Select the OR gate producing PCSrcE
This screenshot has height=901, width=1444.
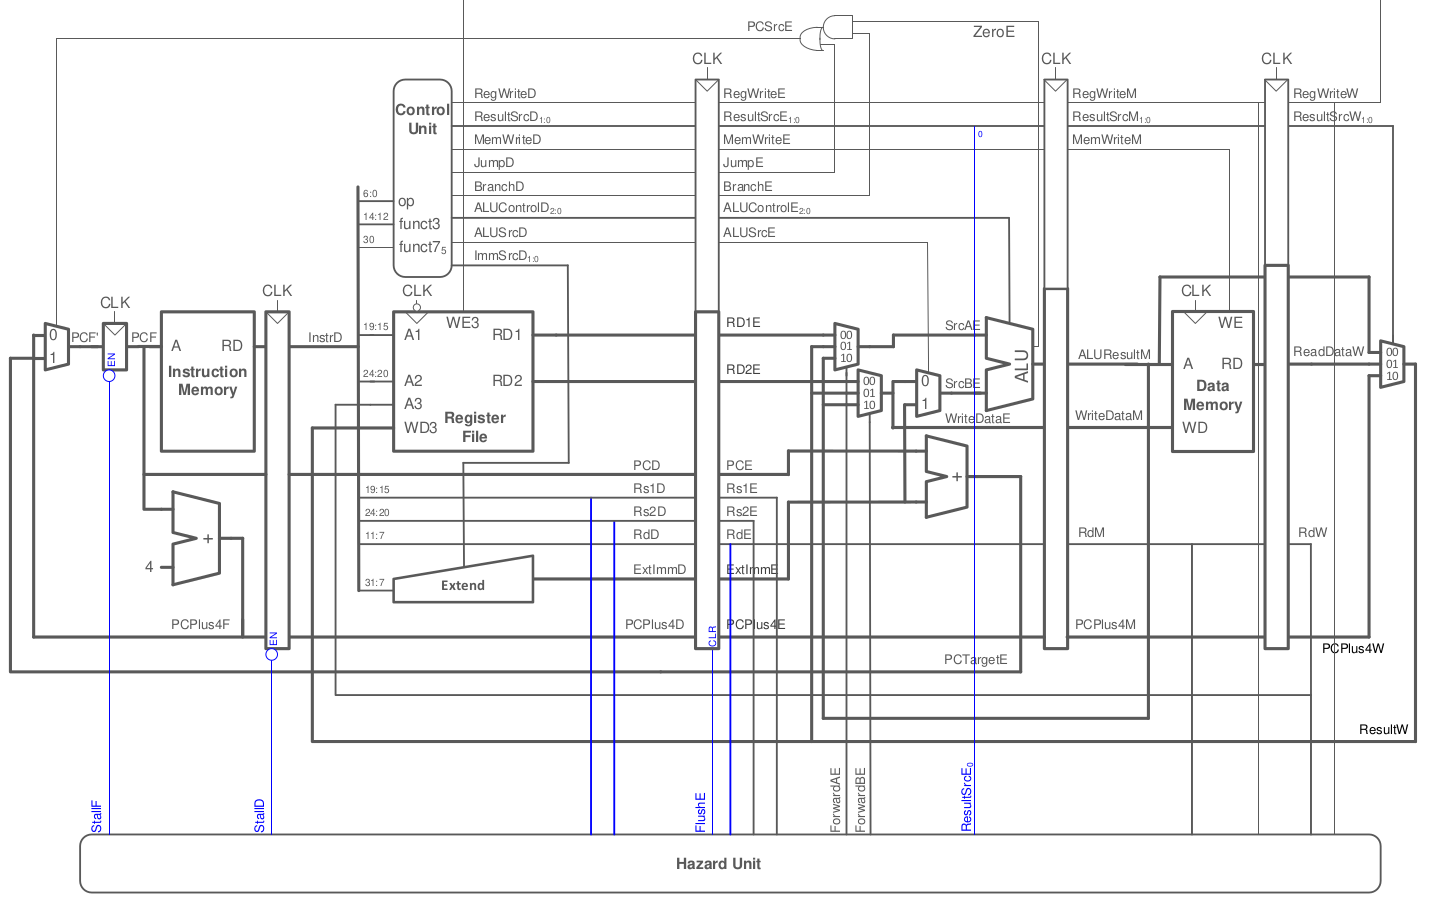click(x=812, y=41)
